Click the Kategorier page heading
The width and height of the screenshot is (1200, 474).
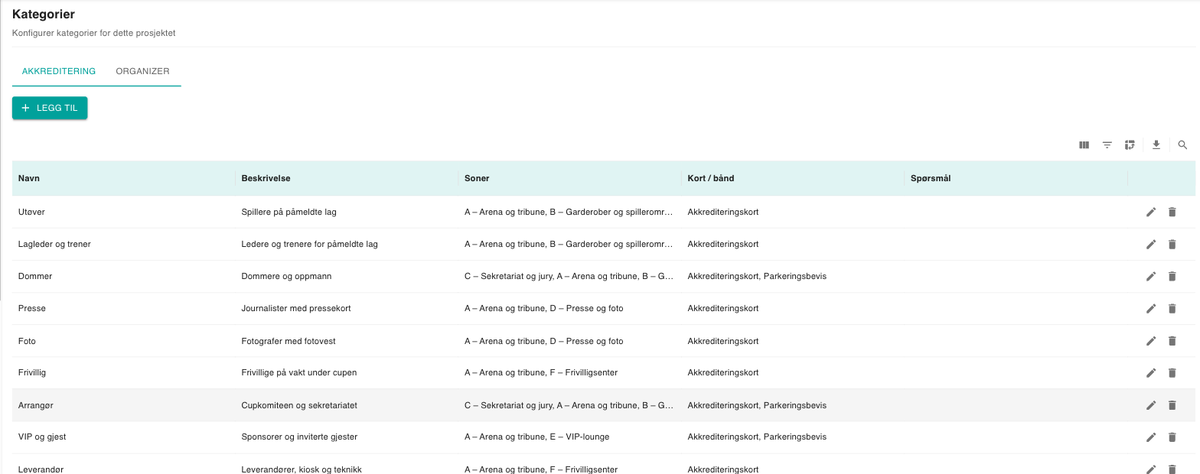coord(43,14)
